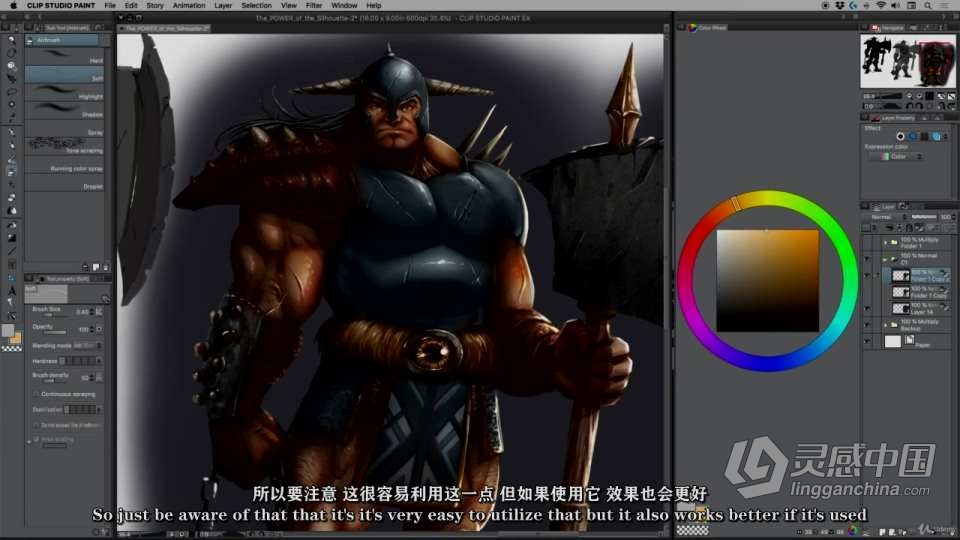Viewport: 960px width, 540px height.
Task: Click the main foreground color swatch
Action: click(x=8, y=331)
